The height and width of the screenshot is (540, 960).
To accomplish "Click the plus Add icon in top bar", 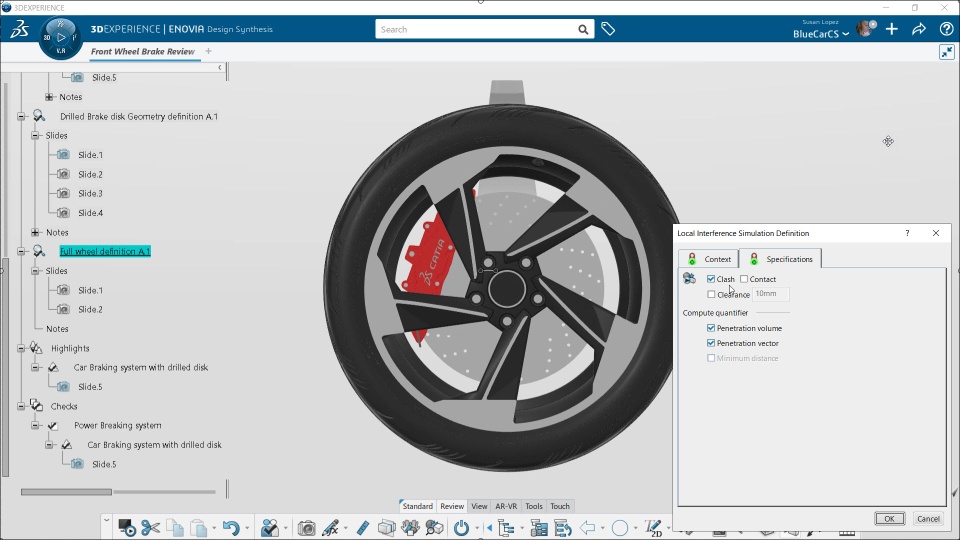I will point(892,29).
